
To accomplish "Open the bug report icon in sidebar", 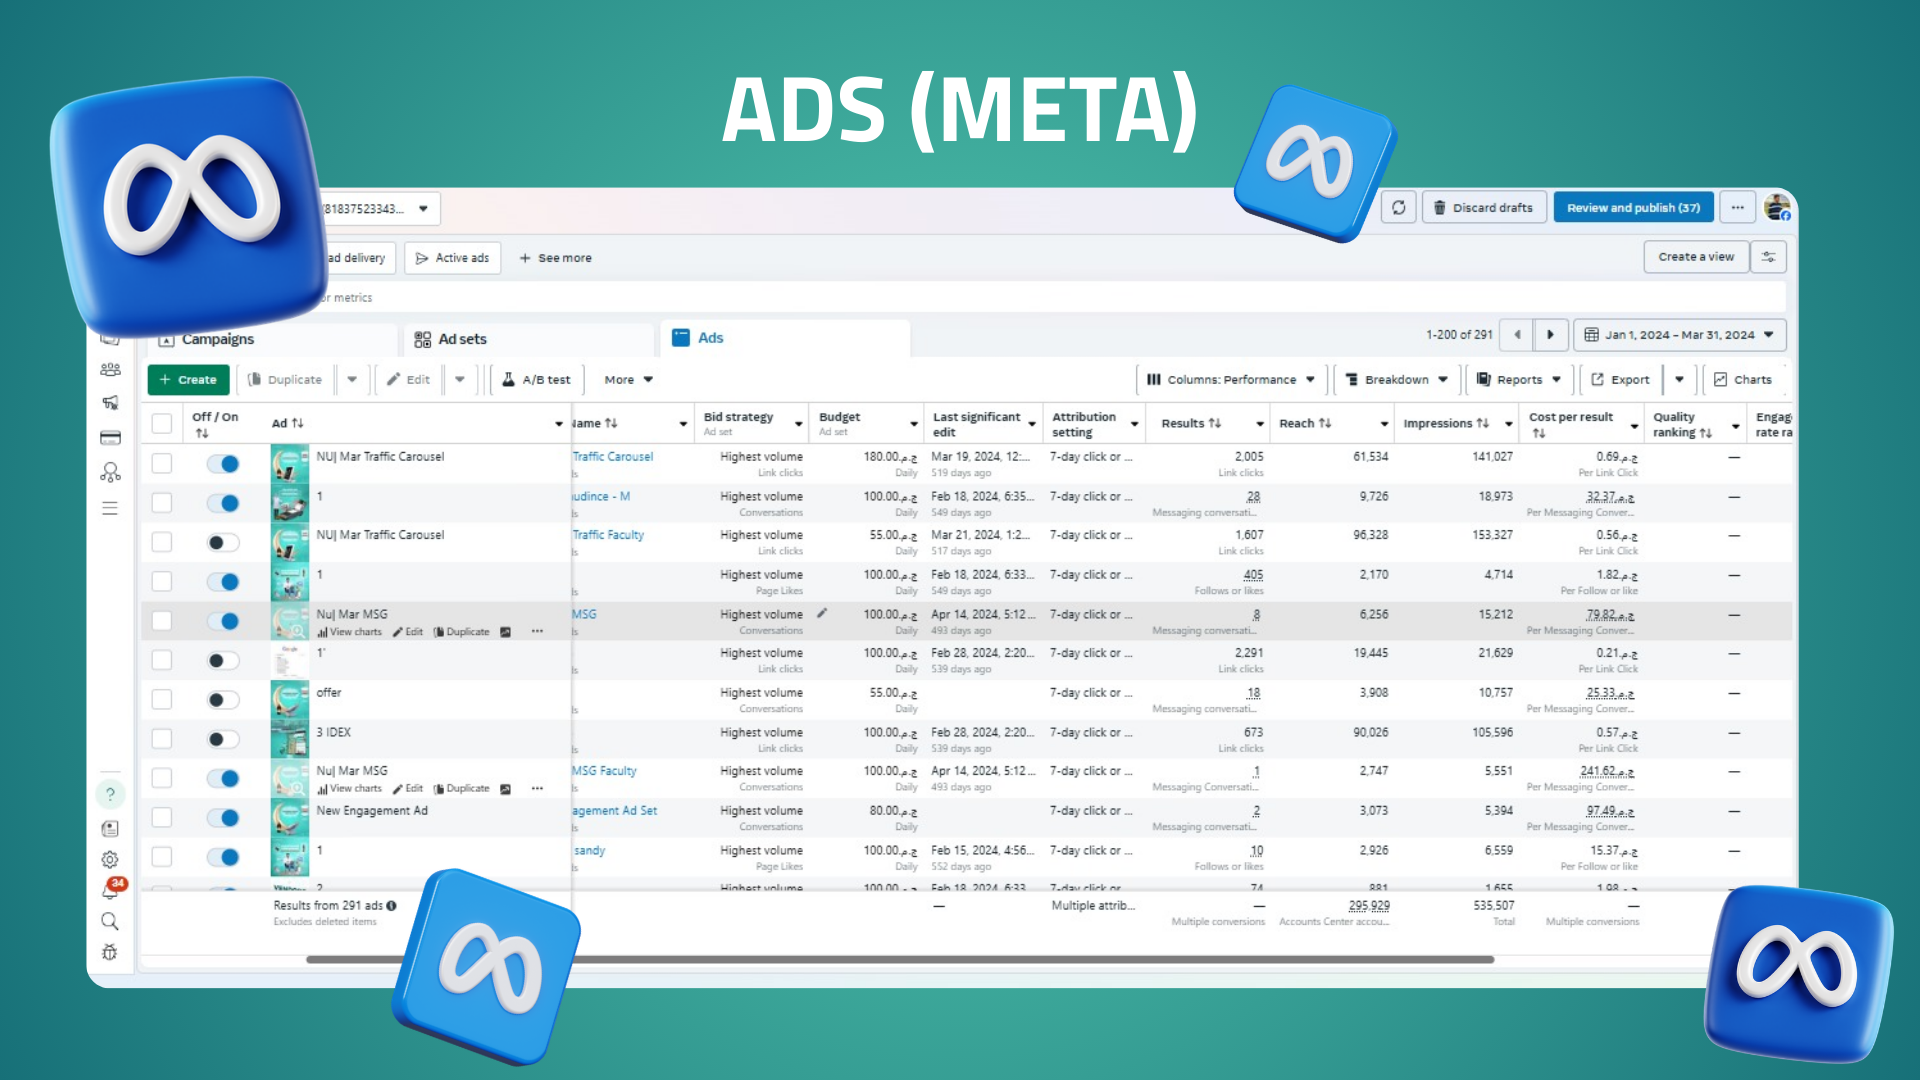I will (110, 952).
